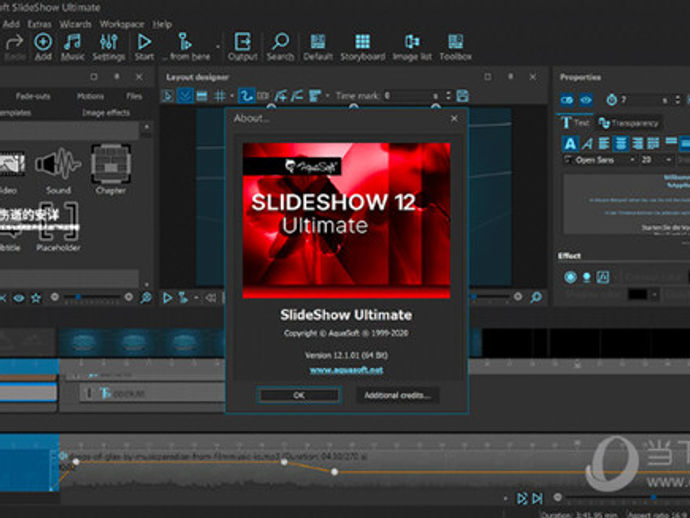The height and width of the screenshot is (518, 690).
Task: Click the circular effect icon under Effect
Action: 570,277
